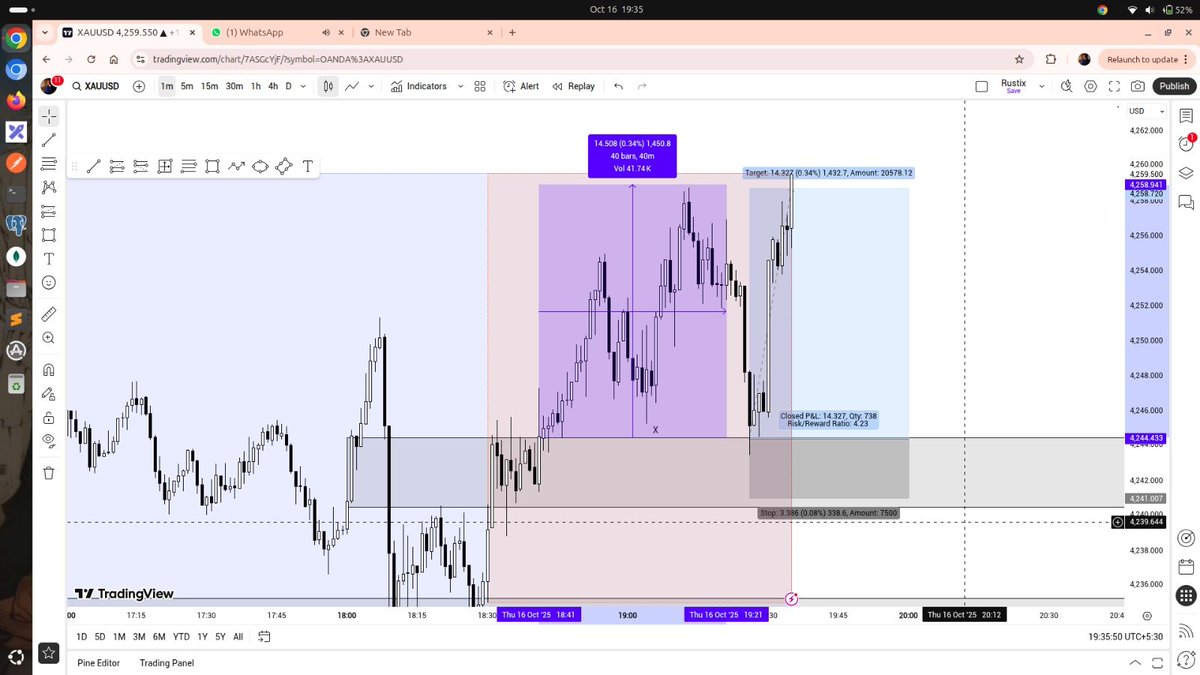Set date range to All
Screen dimensions: 1200x675
238,636
